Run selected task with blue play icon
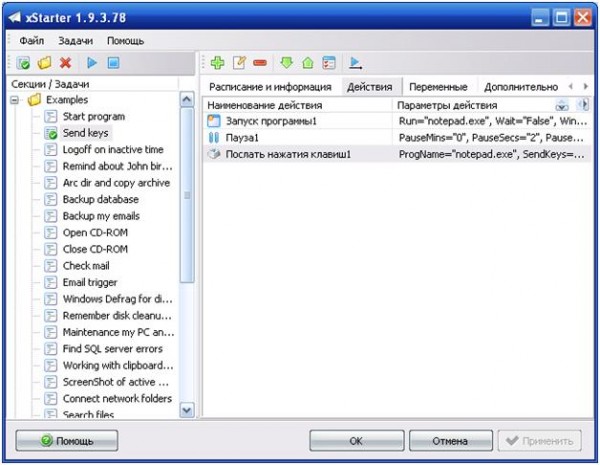Image resolution: width=600 pixels, height=465 pixels. [x=92, y=62]
